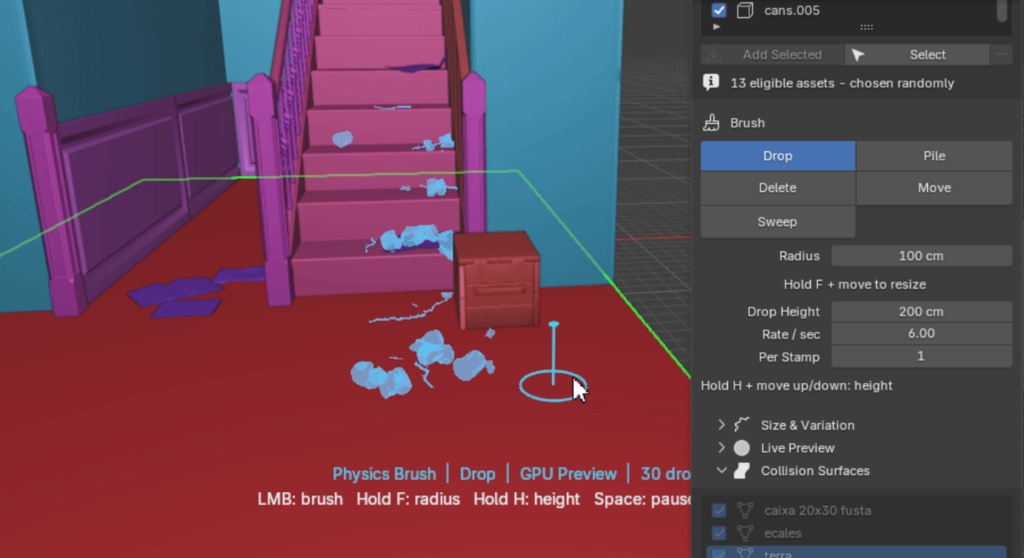Click the minus remove button next to Select

[1001, 55]
